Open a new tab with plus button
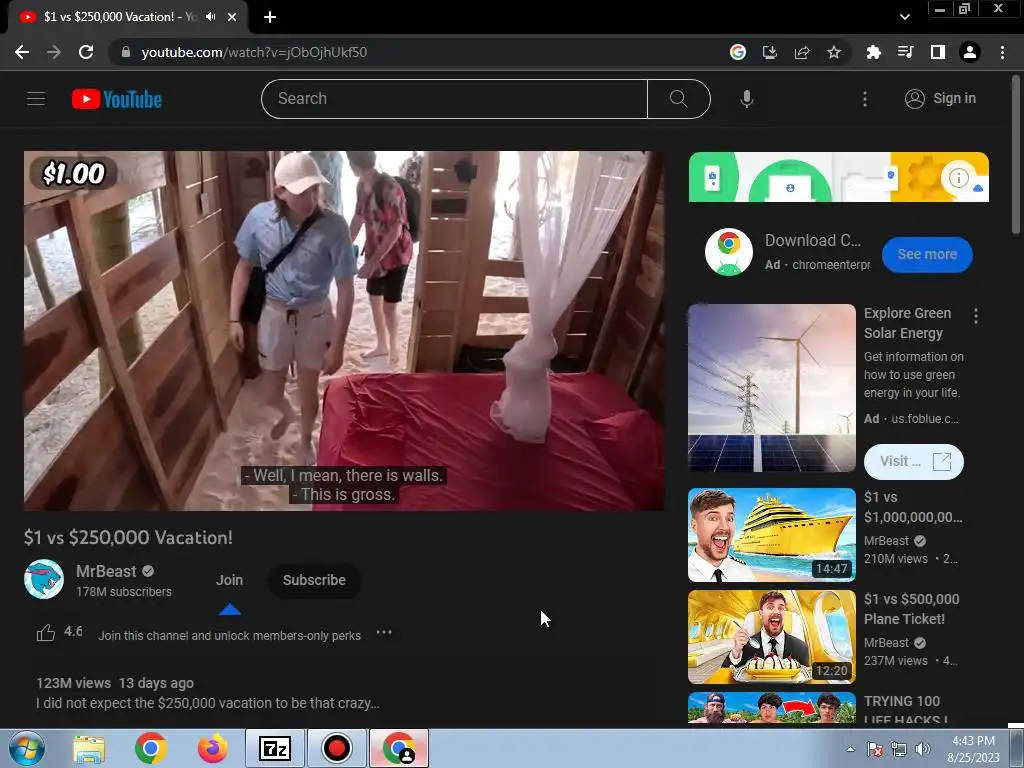Screen dimensions: 1024x768 tap(270, 17)
